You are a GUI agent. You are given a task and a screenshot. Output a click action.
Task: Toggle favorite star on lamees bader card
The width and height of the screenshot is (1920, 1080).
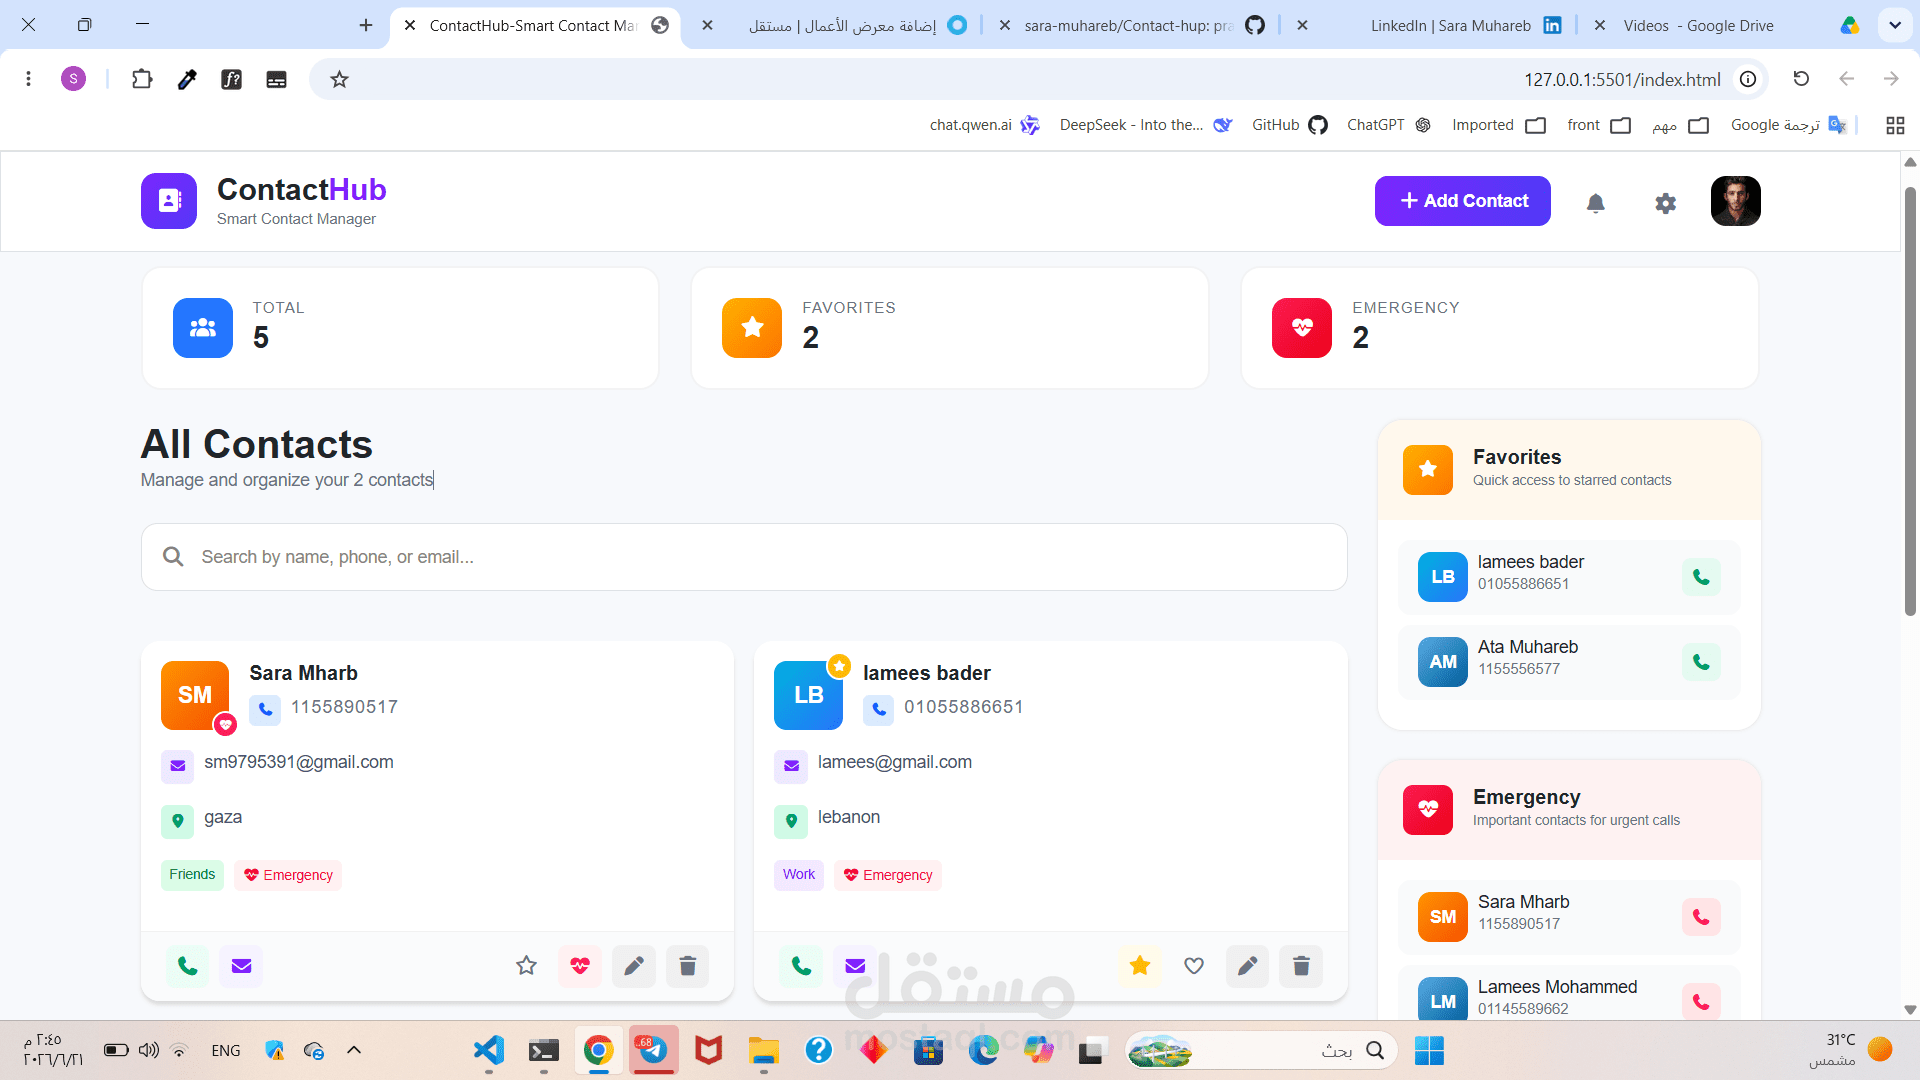pos(1140,966)
